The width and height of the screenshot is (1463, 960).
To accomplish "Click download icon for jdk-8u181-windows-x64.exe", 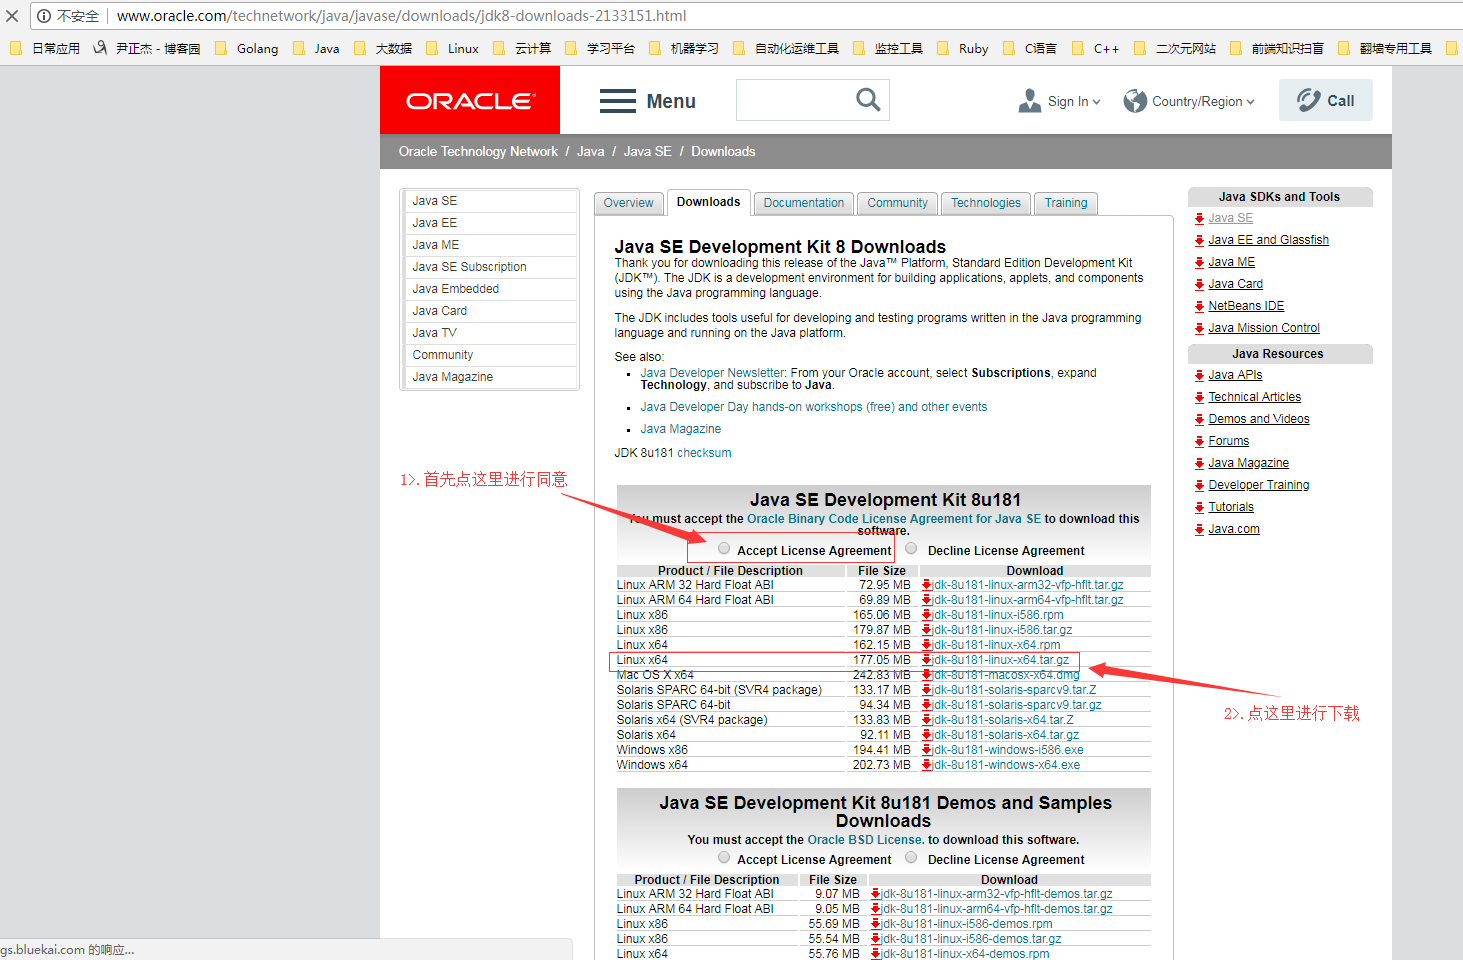I will click(927, 765).
